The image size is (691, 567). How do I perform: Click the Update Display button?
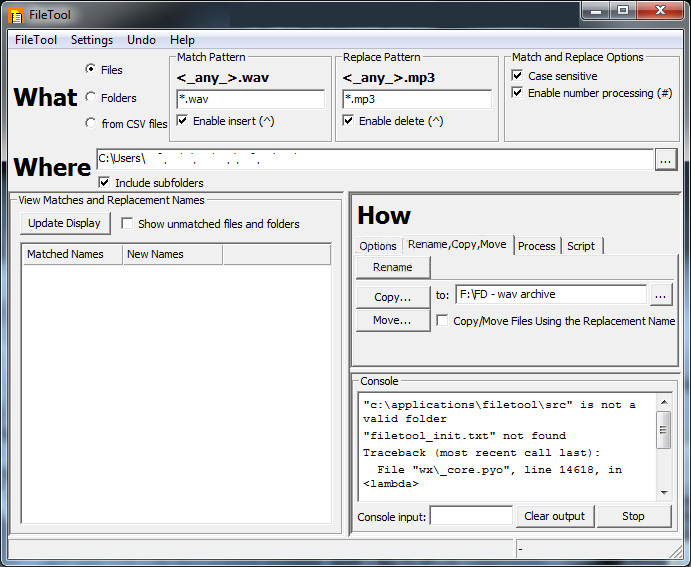pyautogui.click(x=65, y=223)
